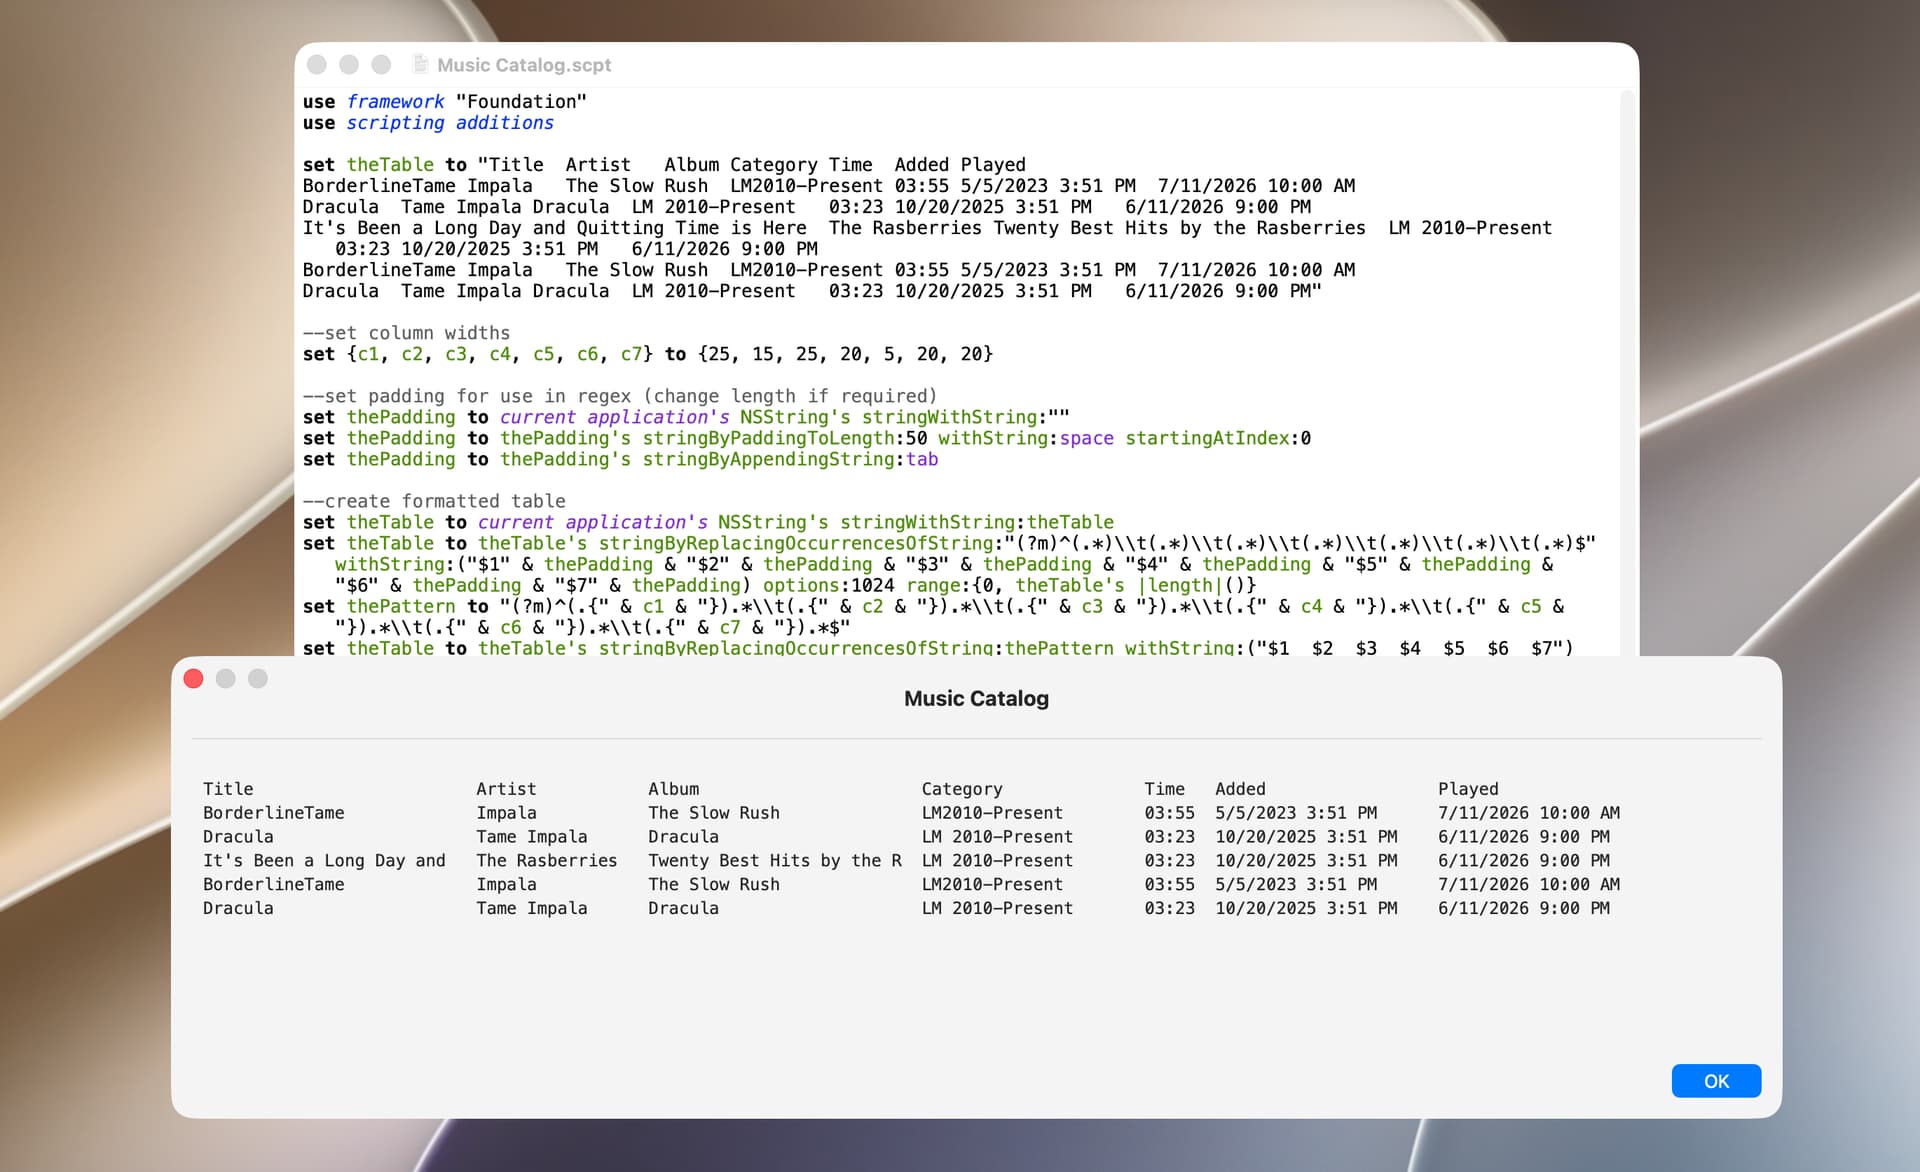Click the 'Title' column header in dialog
Viewport: 1920px width, 1172px height.
228,789
